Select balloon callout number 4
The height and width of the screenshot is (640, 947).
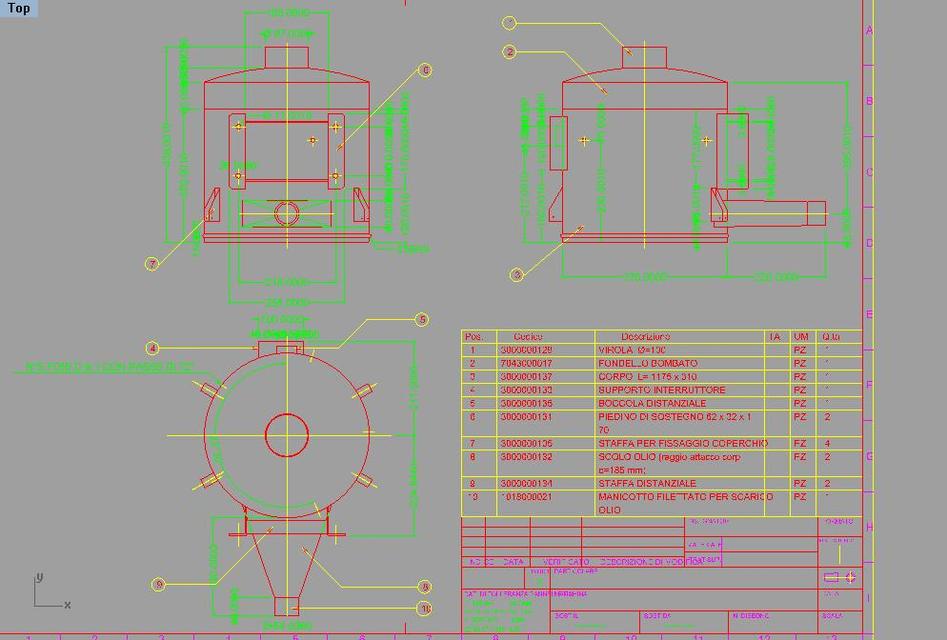click(152, 348)
